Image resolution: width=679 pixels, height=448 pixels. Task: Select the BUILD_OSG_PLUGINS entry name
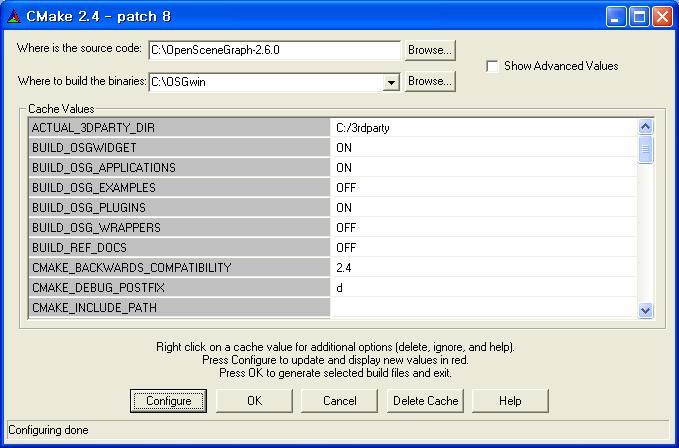tap(179, 207)
